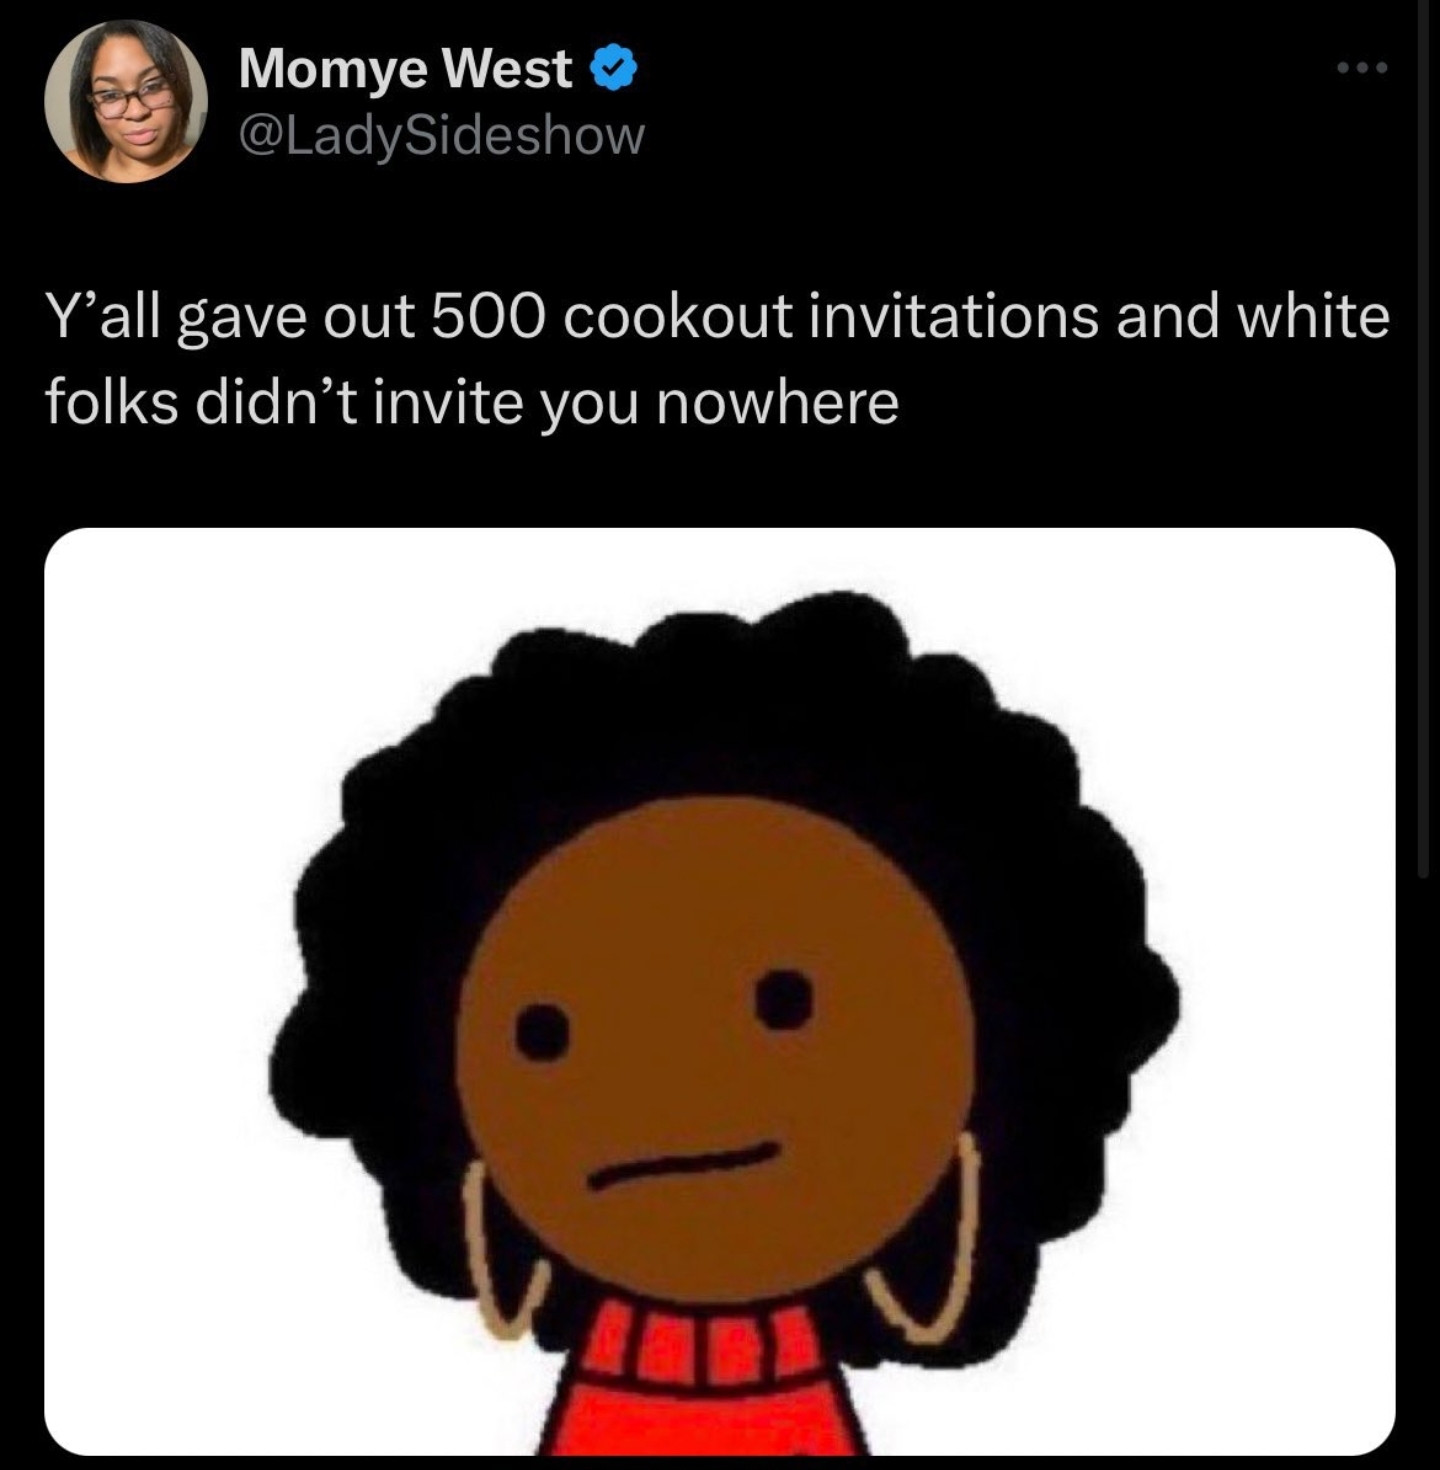Click the number 500 in the tweet
1440x1470 pixels.
(x=490, y=317)
